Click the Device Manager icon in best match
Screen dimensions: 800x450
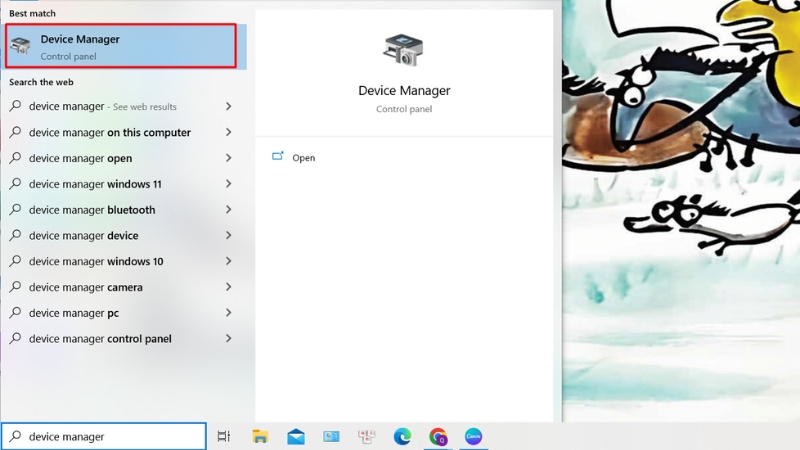tap(20, 46)
